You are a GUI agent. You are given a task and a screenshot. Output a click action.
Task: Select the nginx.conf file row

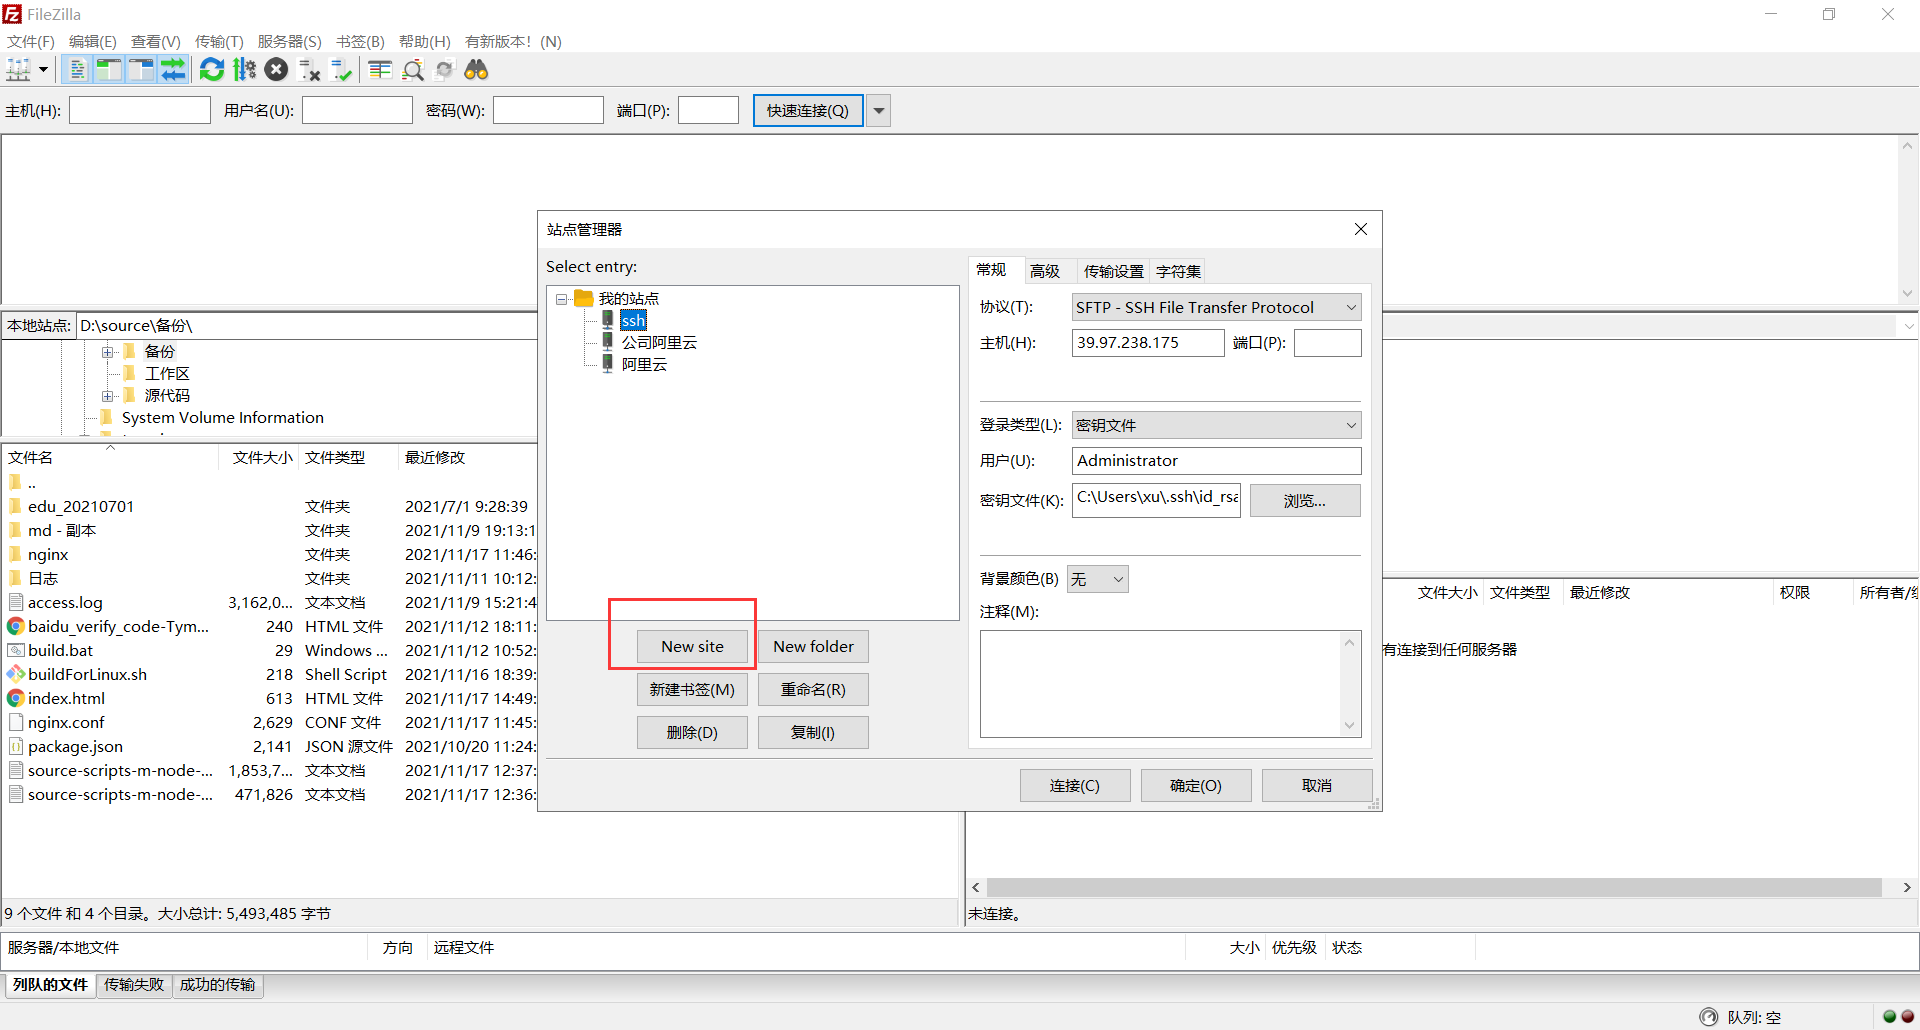coord(270,722)
